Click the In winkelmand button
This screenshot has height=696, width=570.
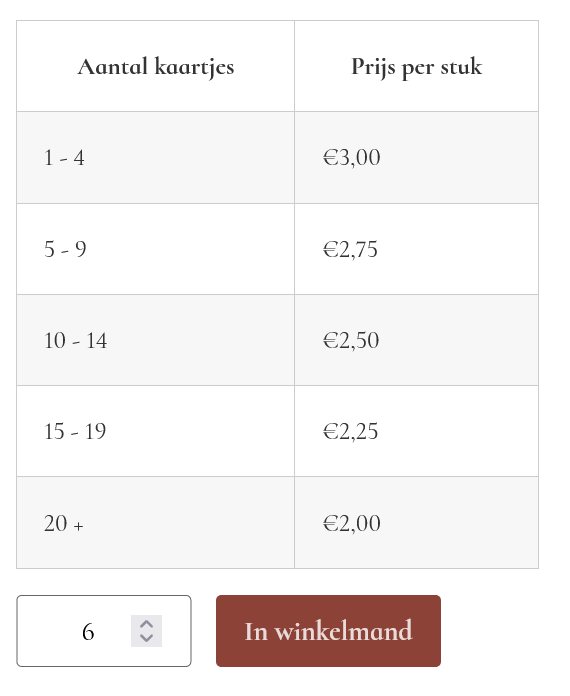[x=328, y=631]
